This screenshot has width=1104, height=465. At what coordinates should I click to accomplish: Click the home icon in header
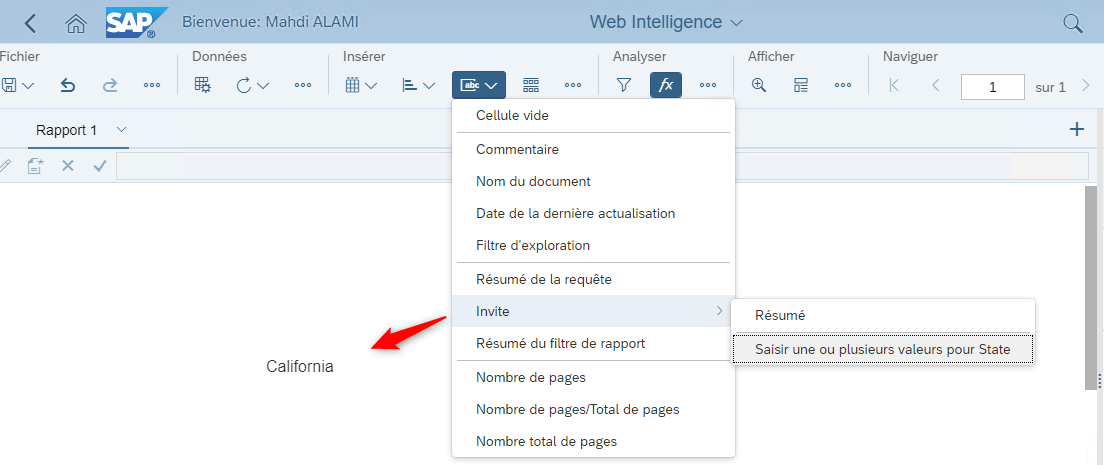point(75,23)
